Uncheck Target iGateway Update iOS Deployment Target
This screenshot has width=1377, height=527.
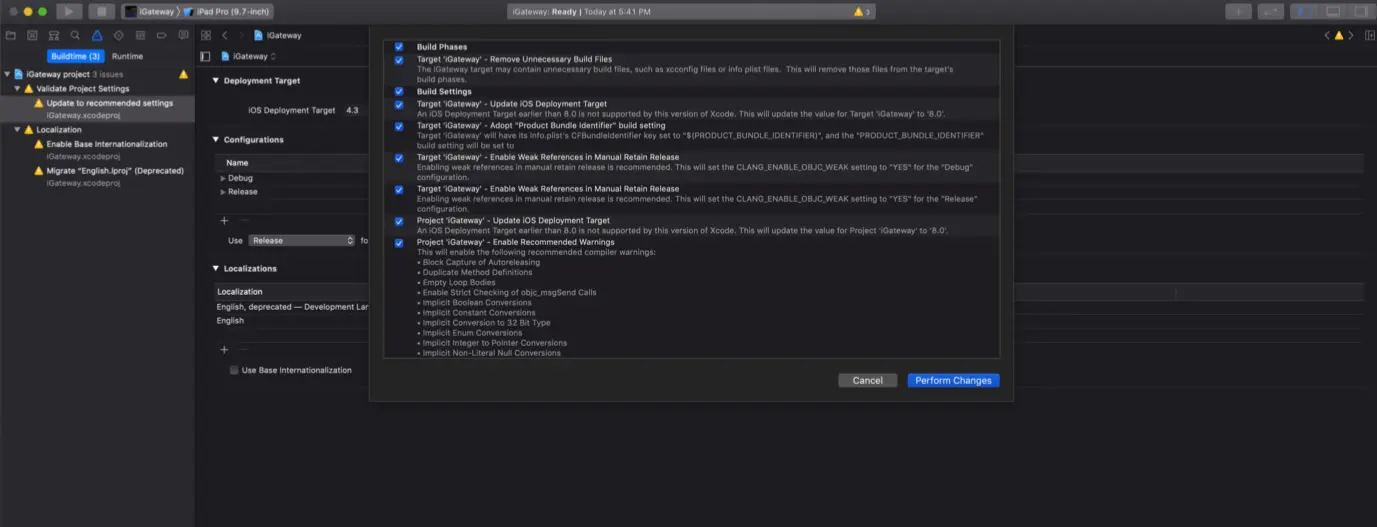[399, 104]
